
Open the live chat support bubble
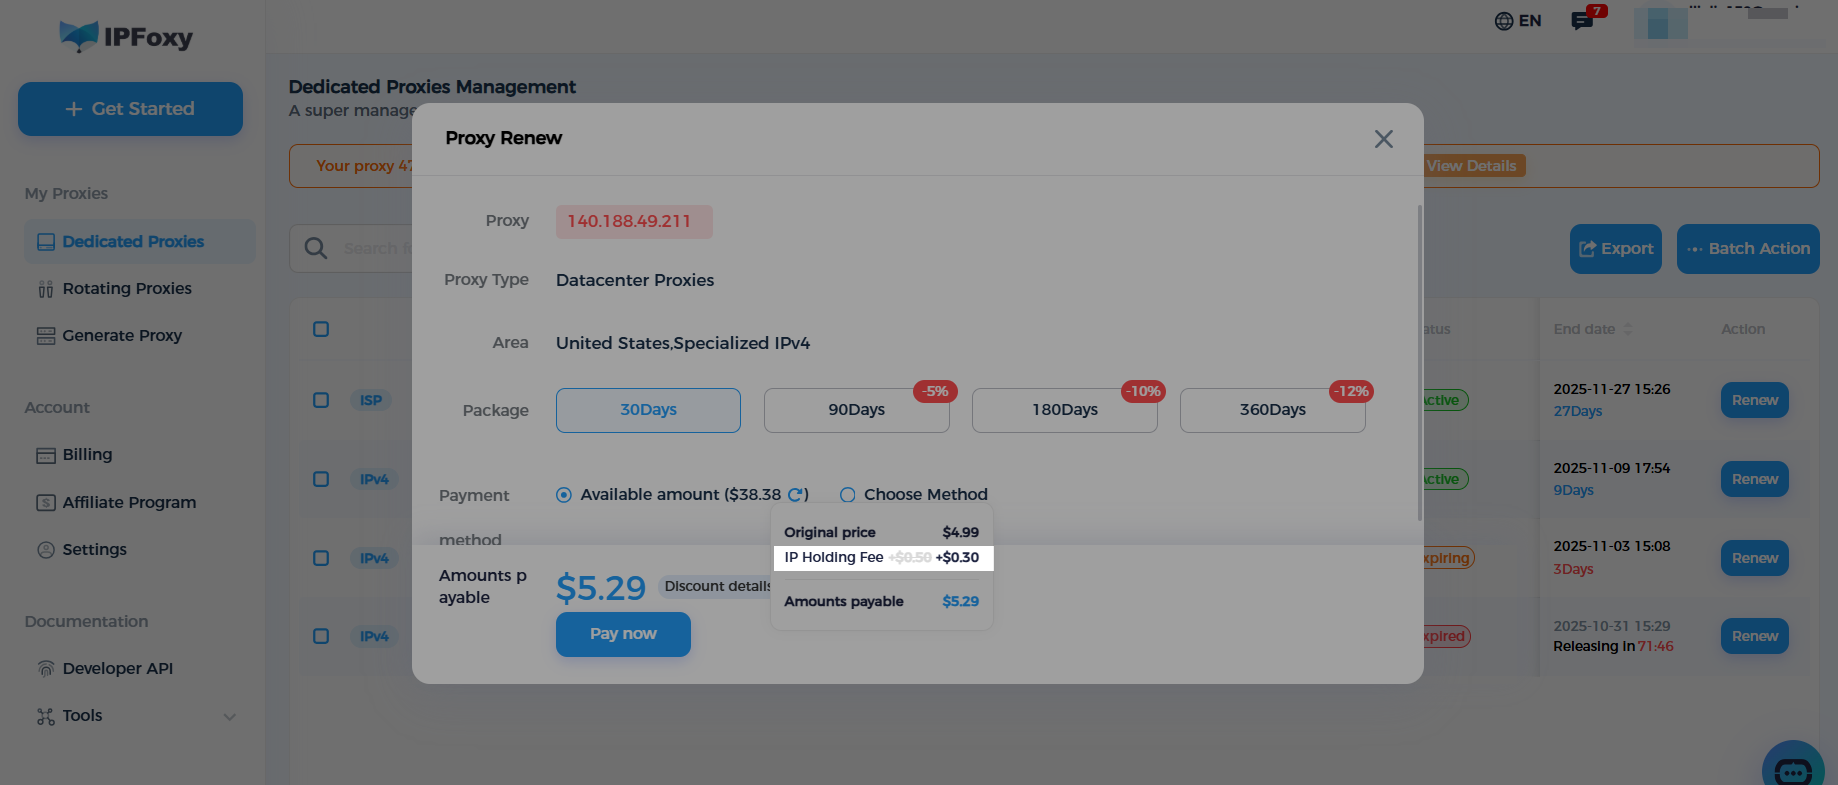pyautogui.click(x=1793, y=768)
